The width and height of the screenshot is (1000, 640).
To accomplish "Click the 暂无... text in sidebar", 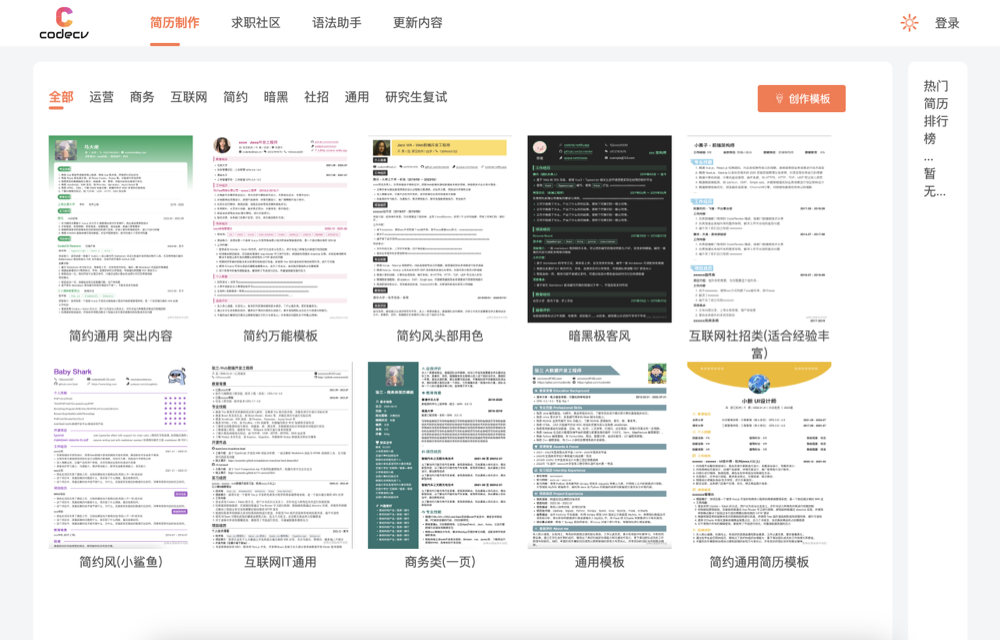I will pos(934,182).
